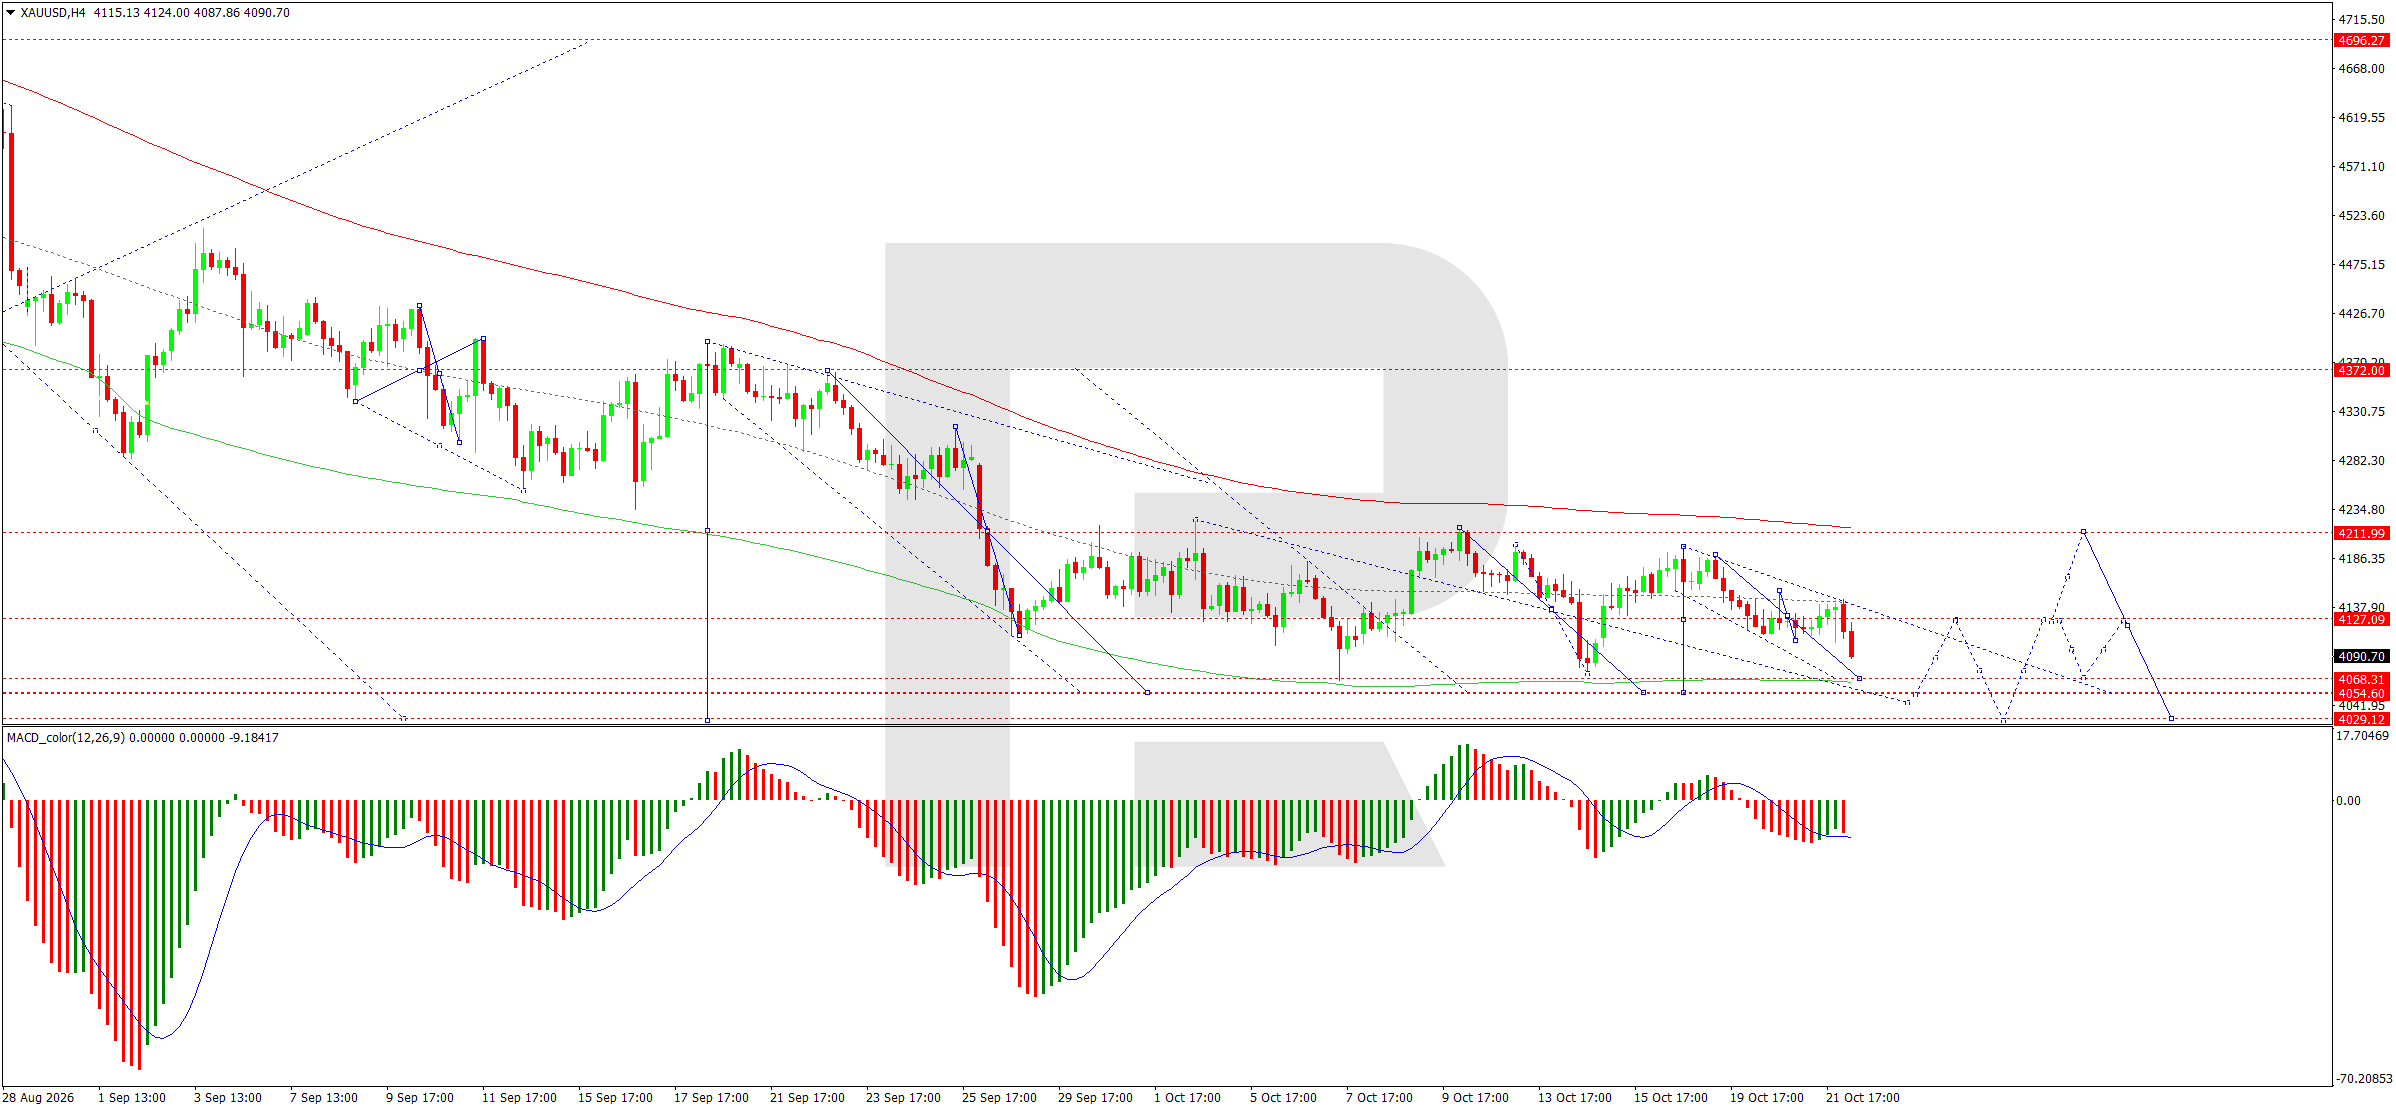Click the MACD -70.20853 scale value

[2364, 1079]
